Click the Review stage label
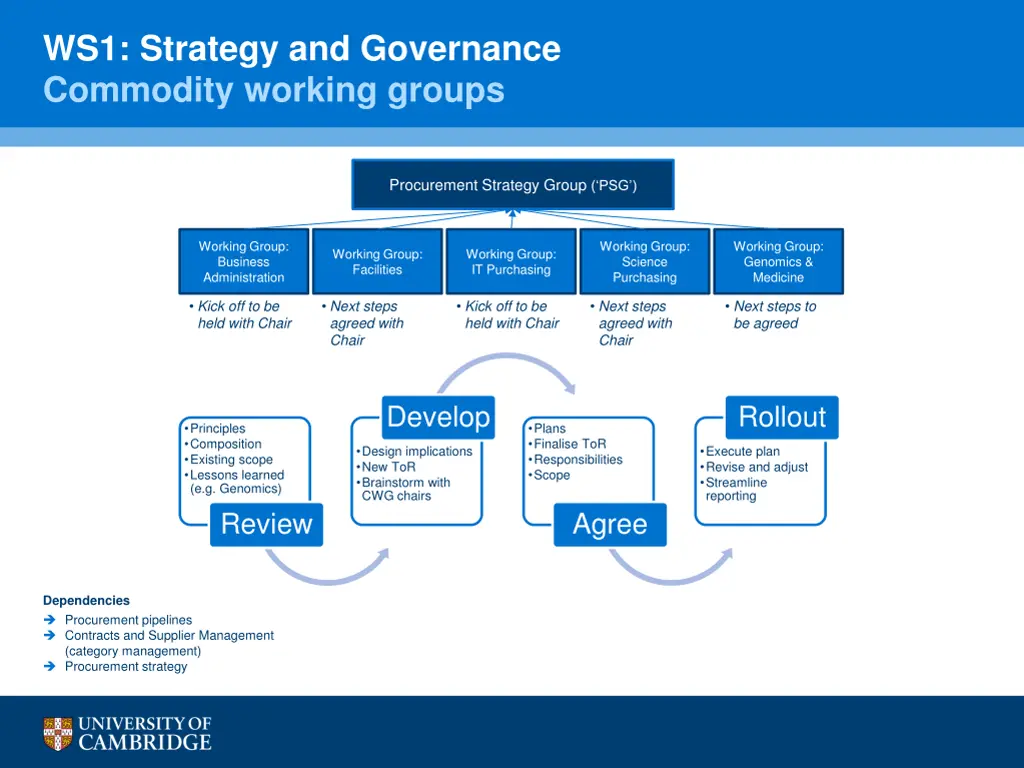The width and height of the screenshot is (1024, 768). pyautogui.click(x=266, y=524)
